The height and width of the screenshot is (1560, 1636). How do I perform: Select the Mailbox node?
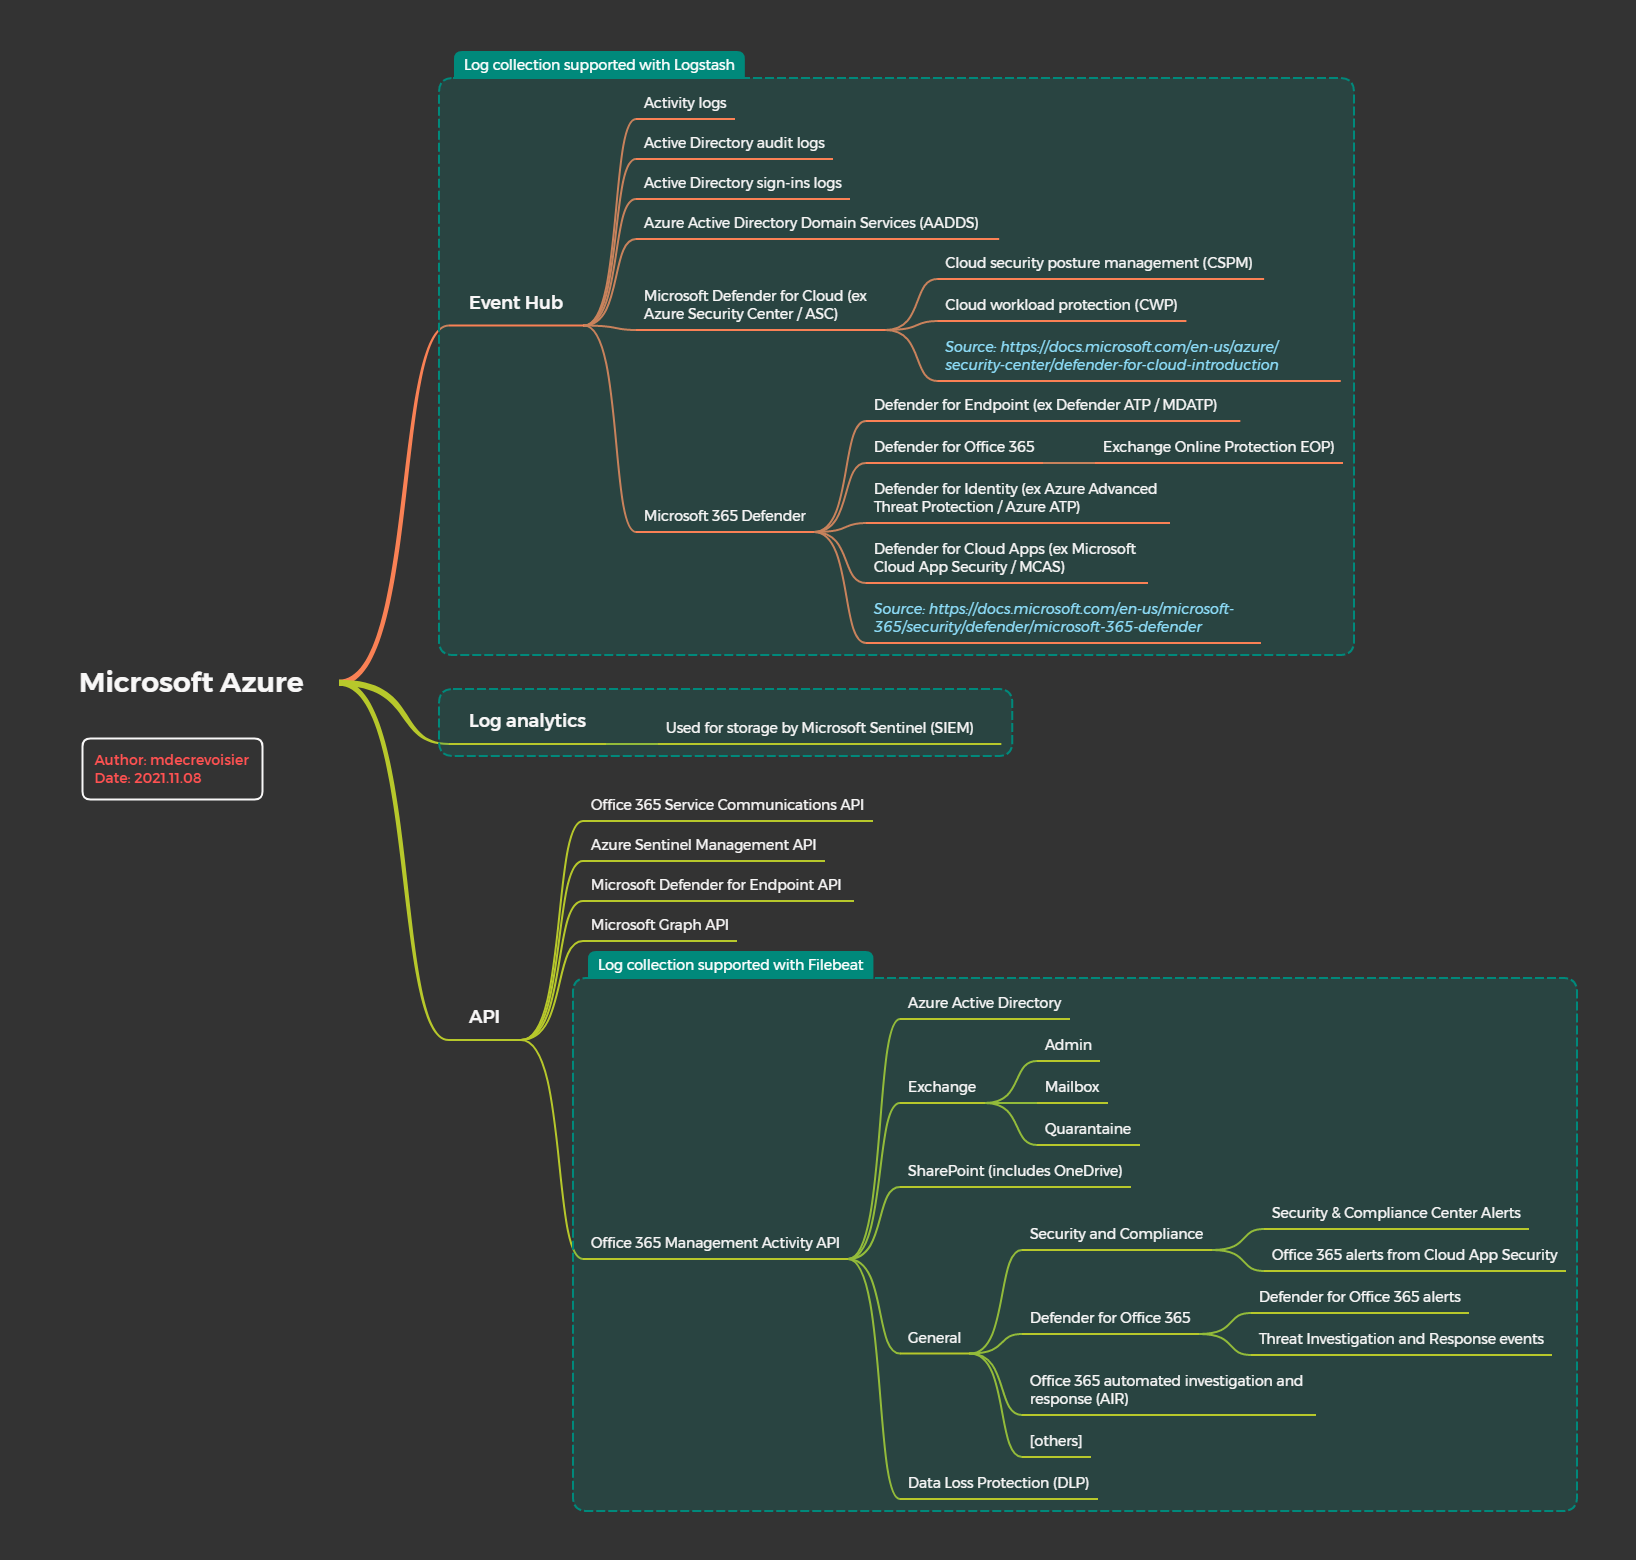1072,1087
